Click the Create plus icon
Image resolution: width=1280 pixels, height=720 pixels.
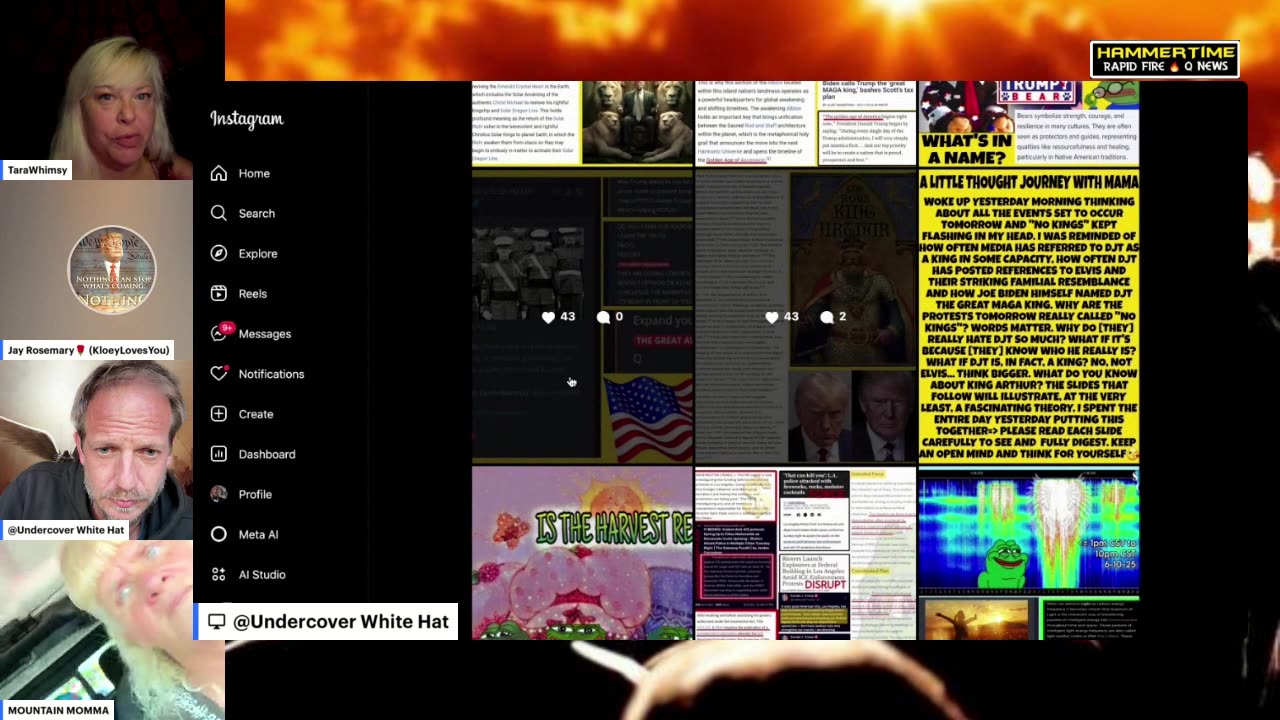(x=219, y=414)
